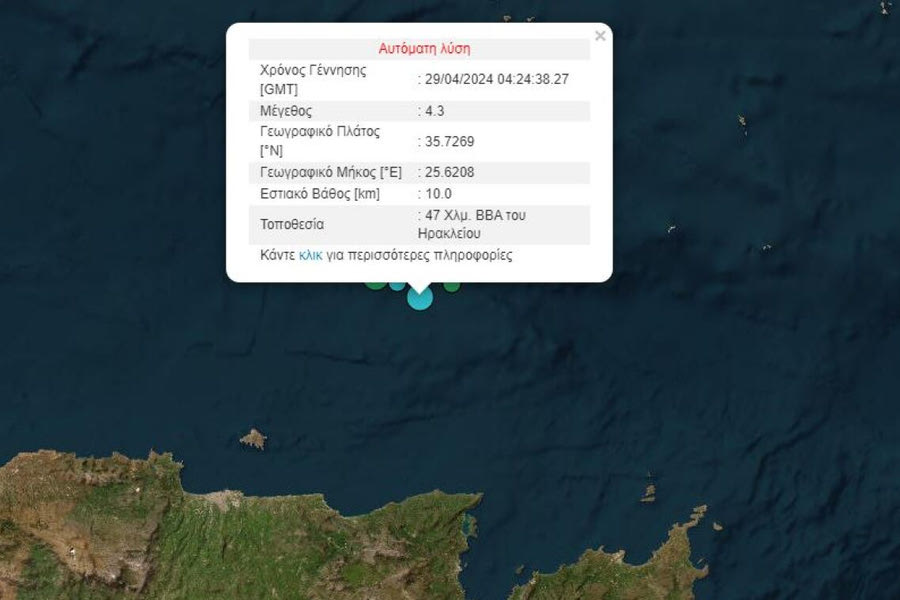Select the large blue epicenter marker below the popup

tap(420, 297)
